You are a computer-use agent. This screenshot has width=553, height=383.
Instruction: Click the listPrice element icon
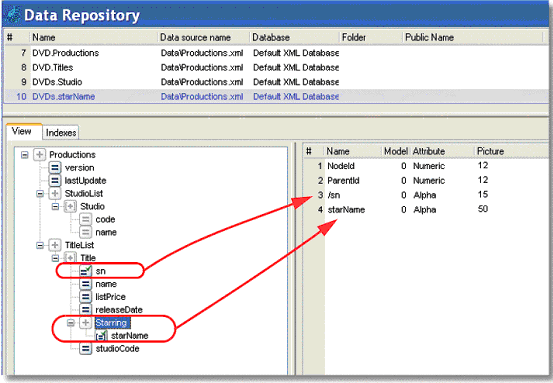coord(85,297)
